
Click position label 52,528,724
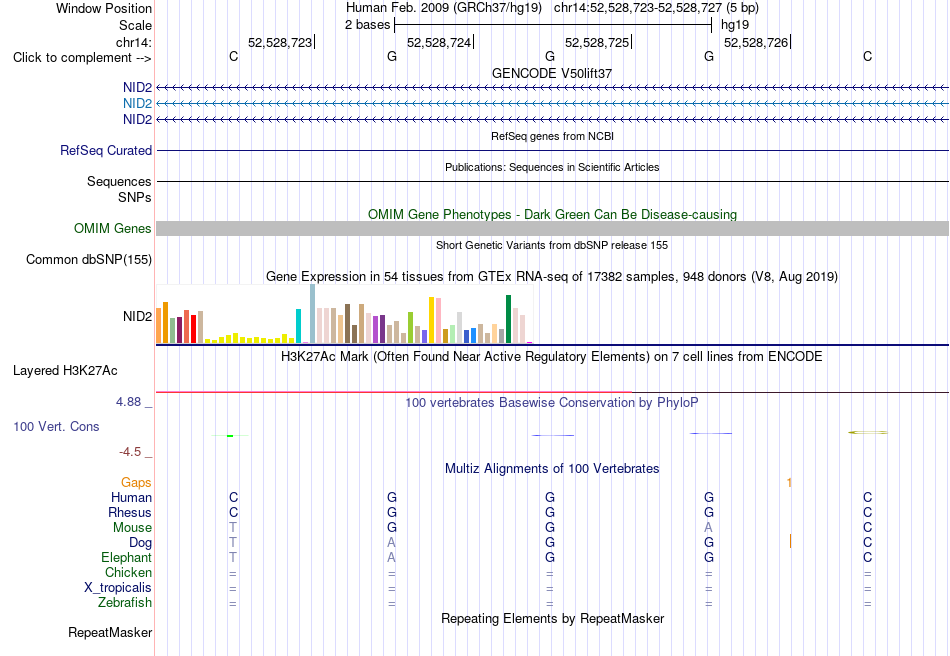click(439, 42)
